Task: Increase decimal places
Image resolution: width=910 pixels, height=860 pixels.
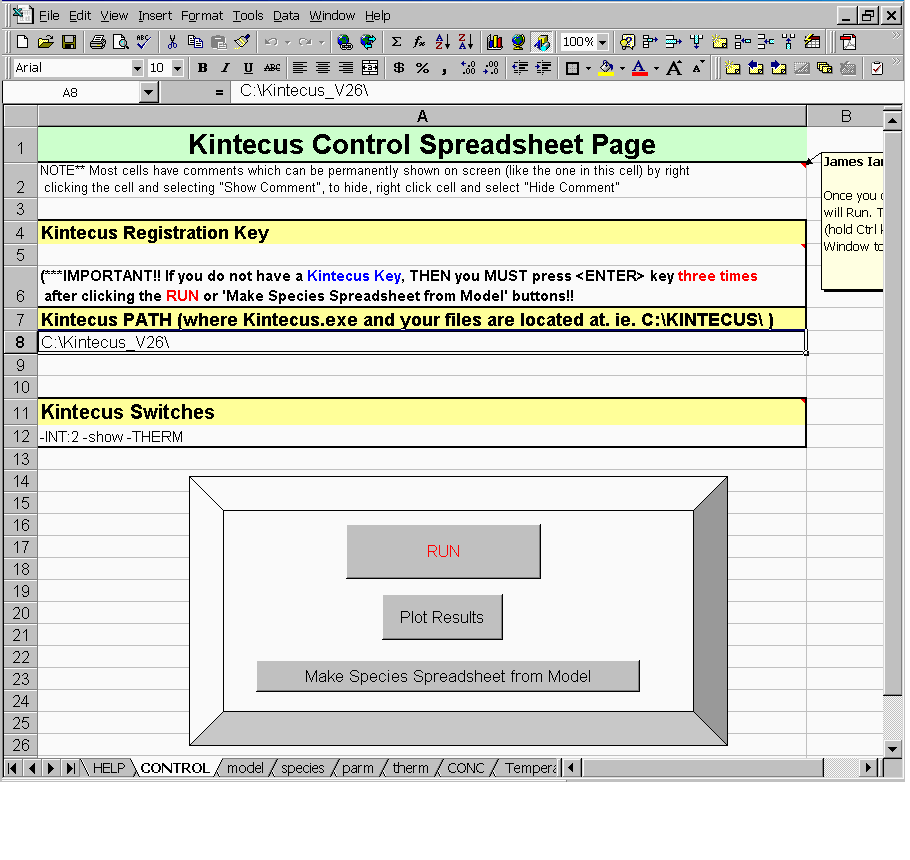Action: click(x=468, y=68)
